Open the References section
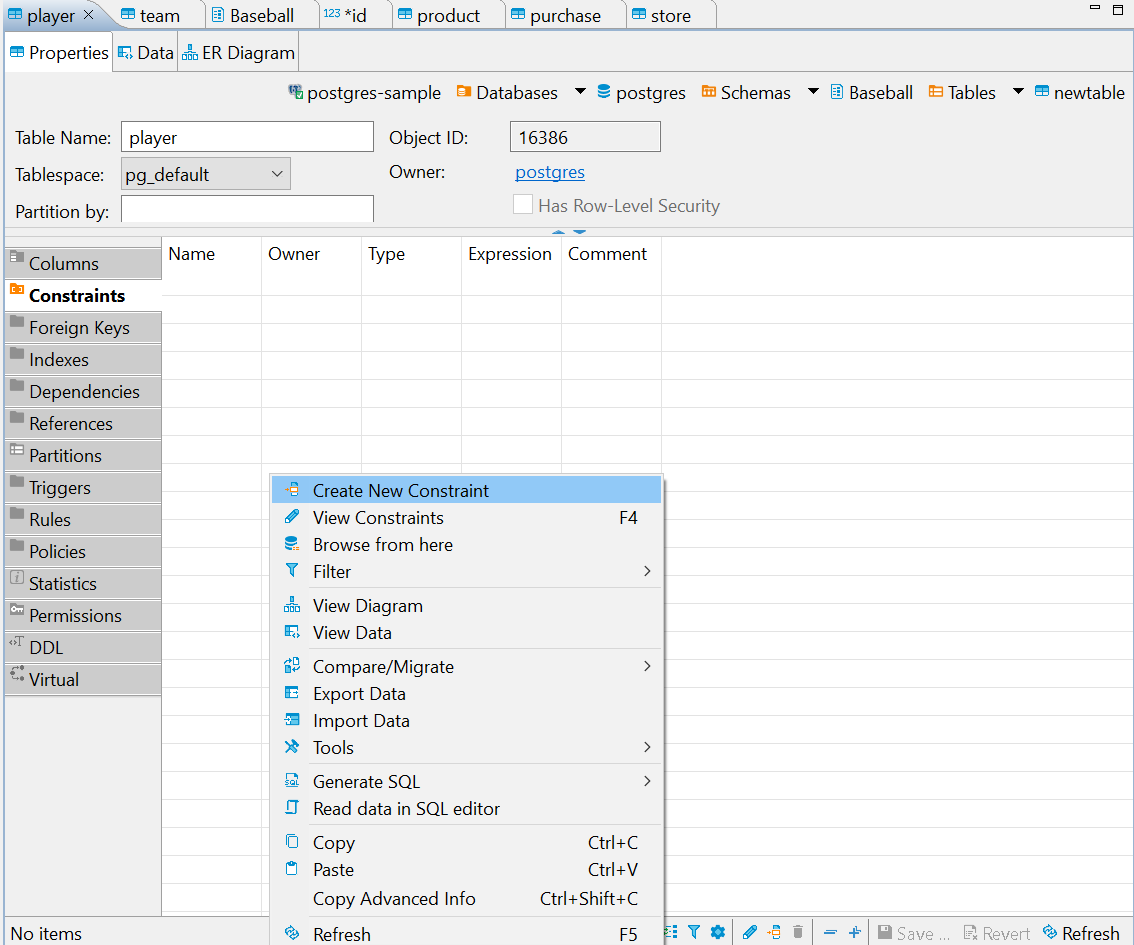 pyautogui.click(x=83, y=424)
